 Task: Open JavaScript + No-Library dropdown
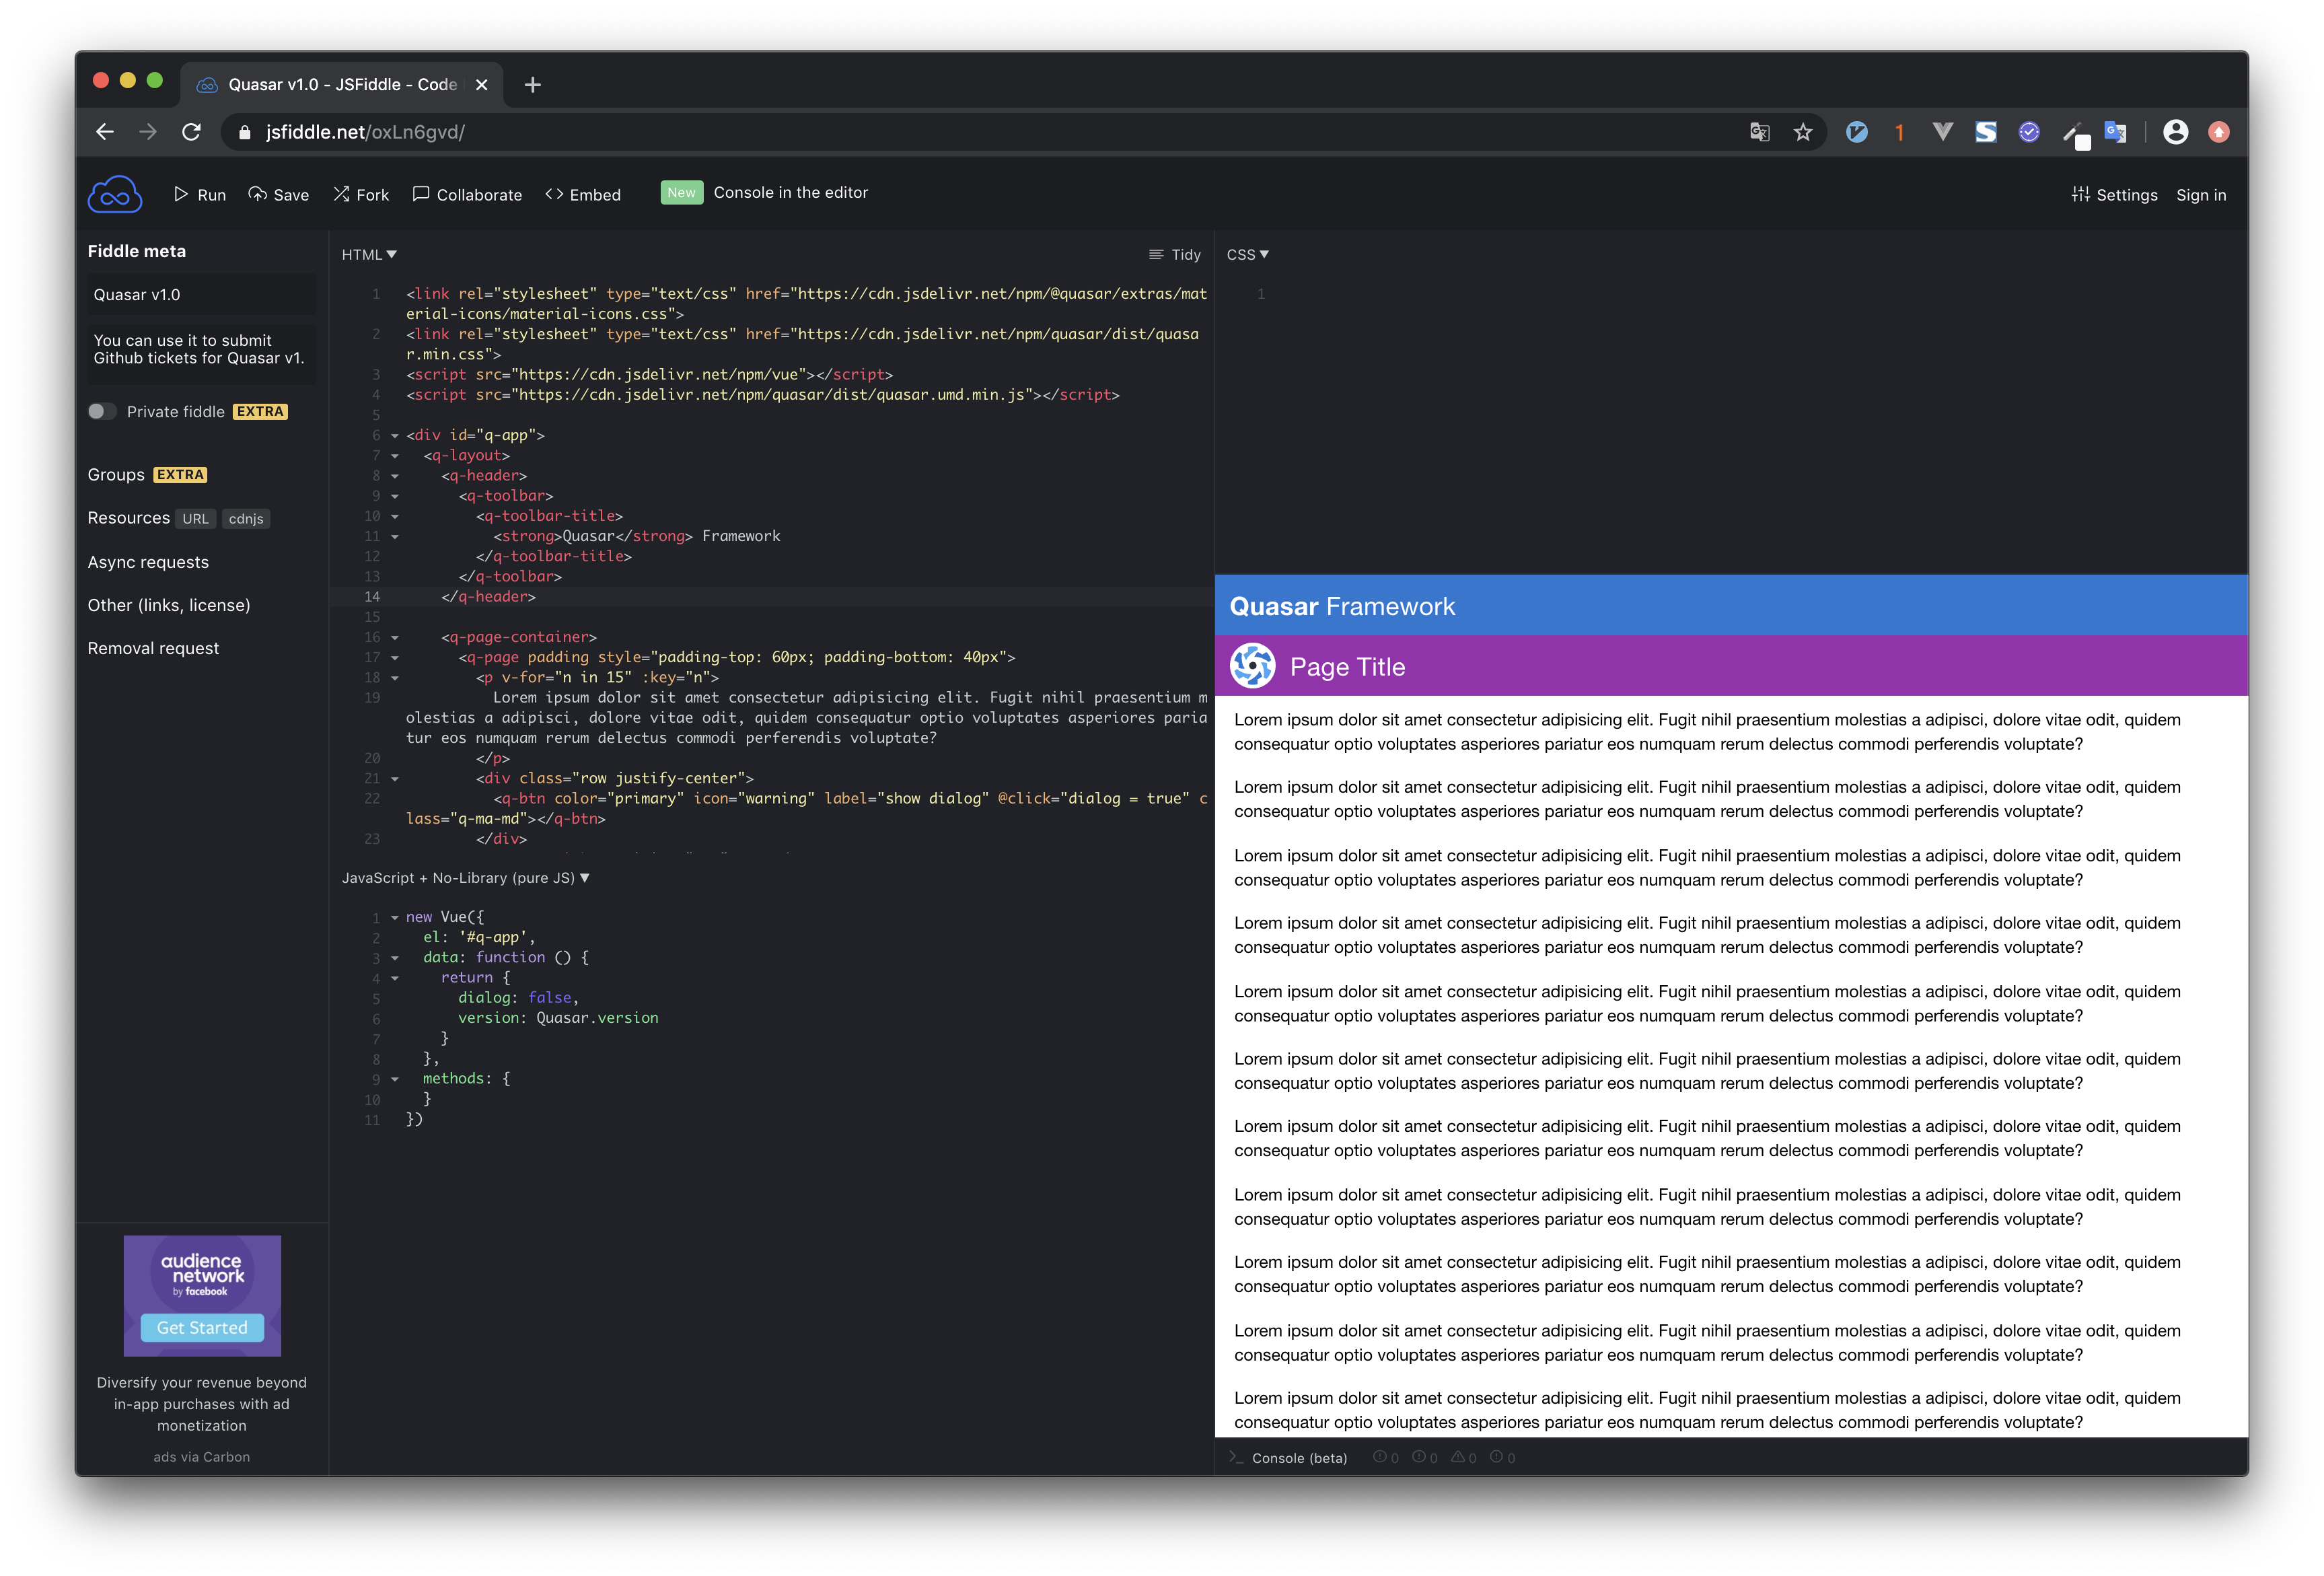[465, 878]
